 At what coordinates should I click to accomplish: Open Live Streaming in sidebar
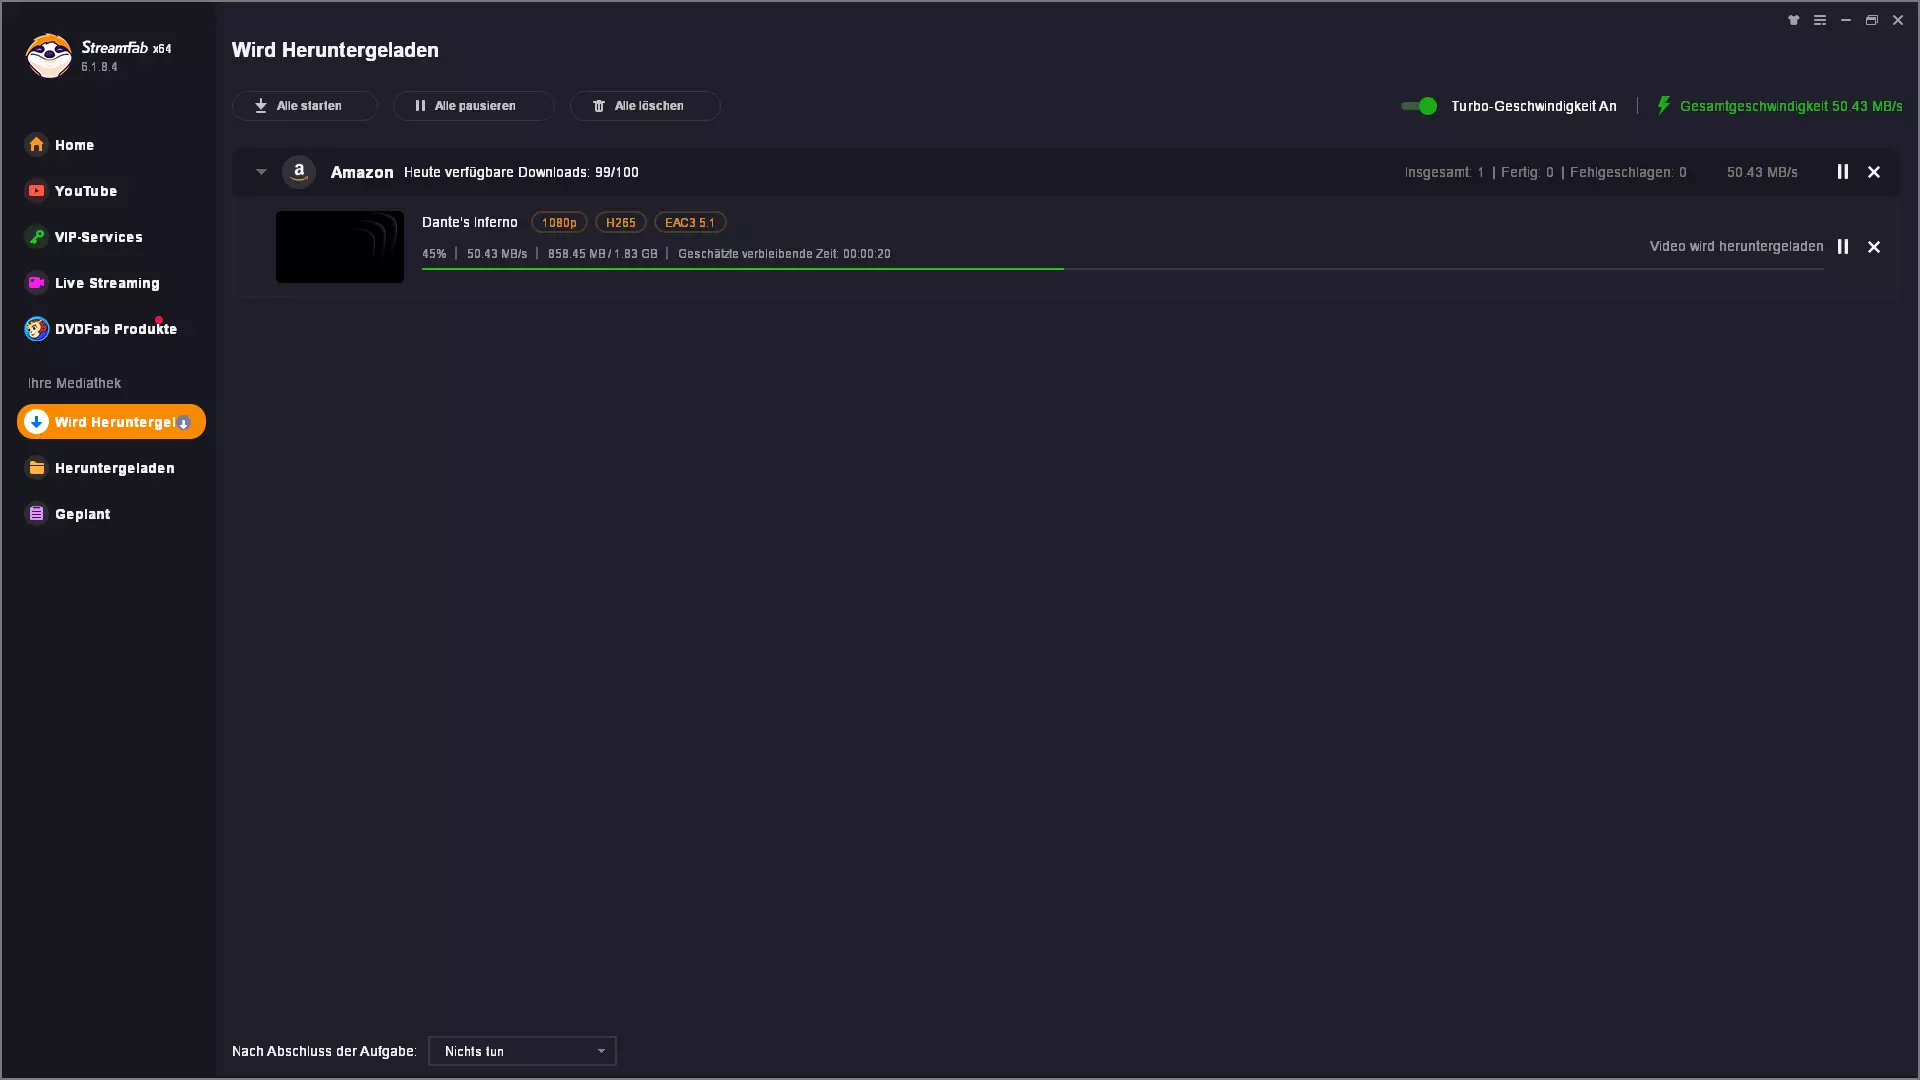92,283
